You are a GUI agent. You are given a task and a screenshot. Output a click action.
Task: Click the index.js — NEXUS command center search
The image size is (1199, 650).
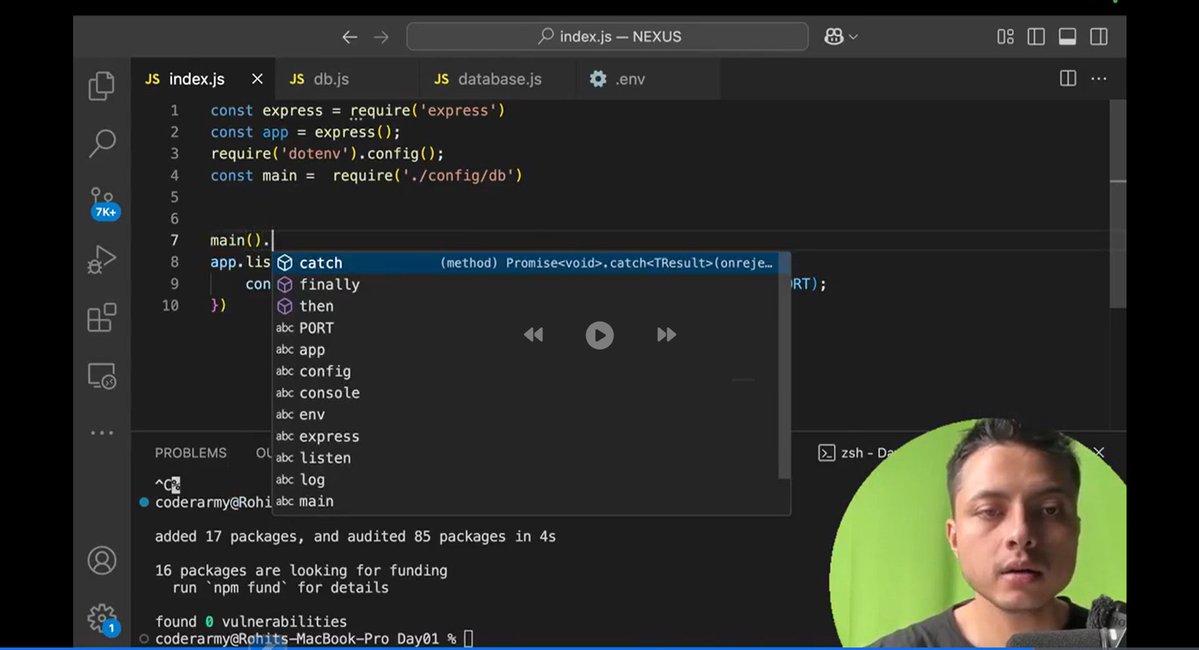coord(607,37)
